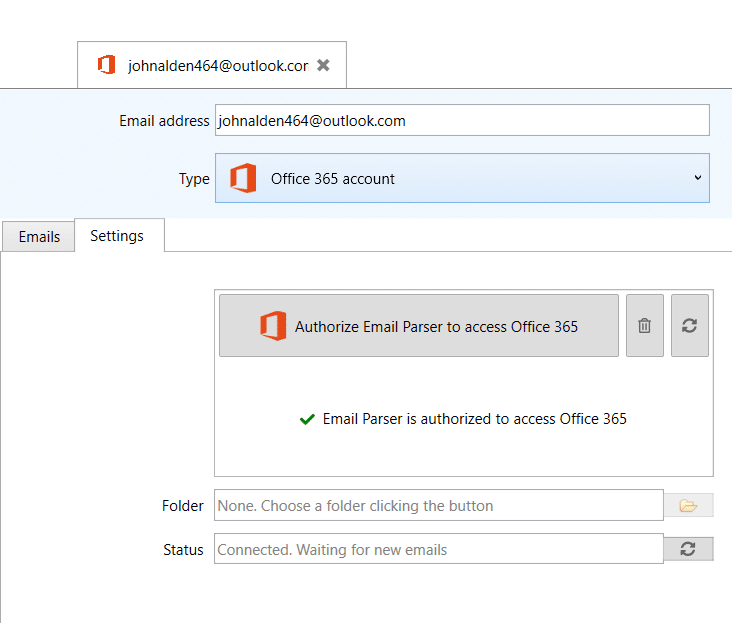Click the authorized confirmation message text
The height and width of the screenshot is (623, 732).
point(474,419)
